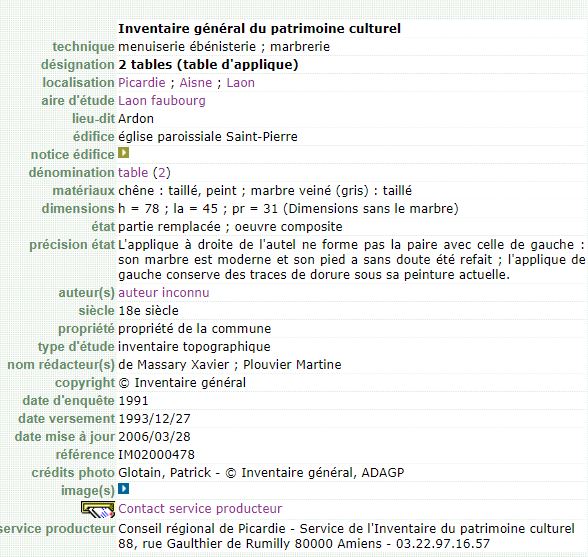Click the update date 2006/03/28
The width and height of the screenshot is (588, 557).
[x=154, y=437]
